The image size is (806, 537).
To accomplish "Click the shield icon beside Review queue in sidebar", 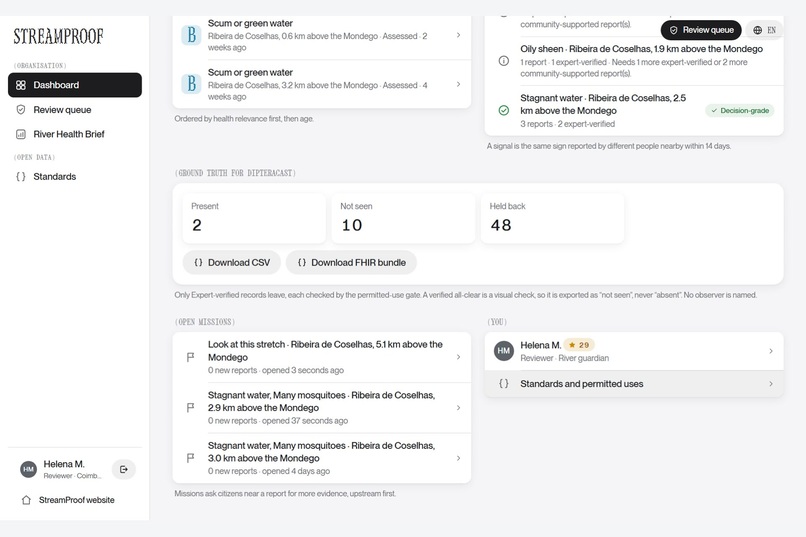I will 21,109.
